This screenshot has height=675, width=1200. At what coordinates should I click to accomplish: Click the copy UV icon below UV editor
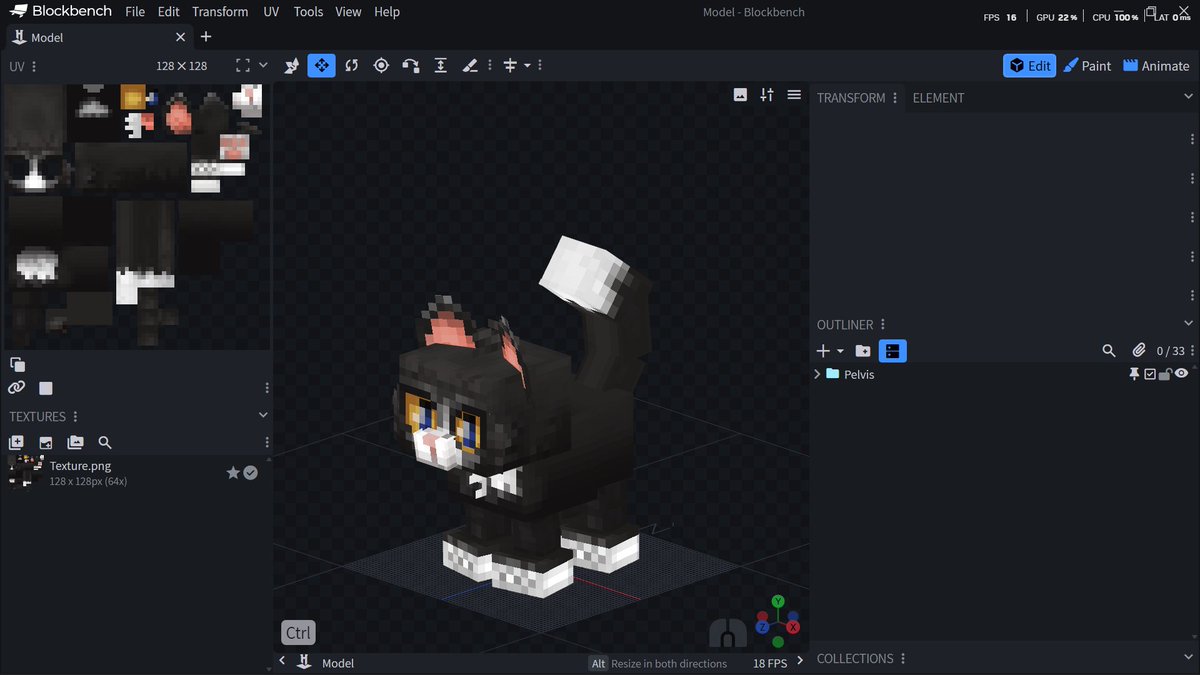click(x=17, y=364)
